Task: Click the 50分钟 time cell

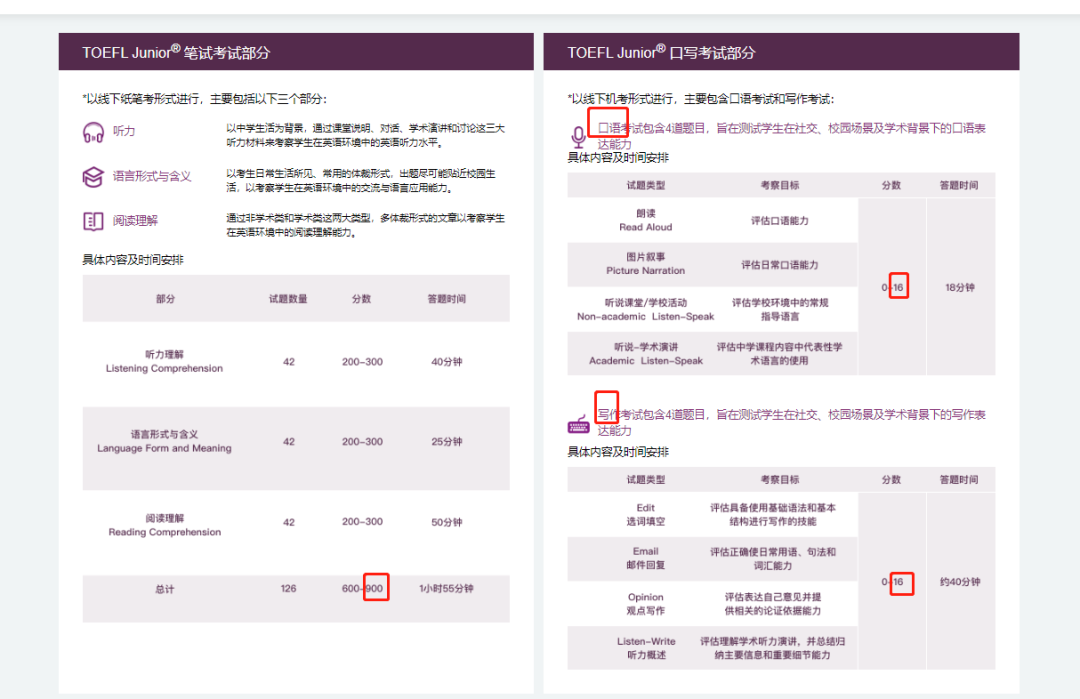Action: 446,522
